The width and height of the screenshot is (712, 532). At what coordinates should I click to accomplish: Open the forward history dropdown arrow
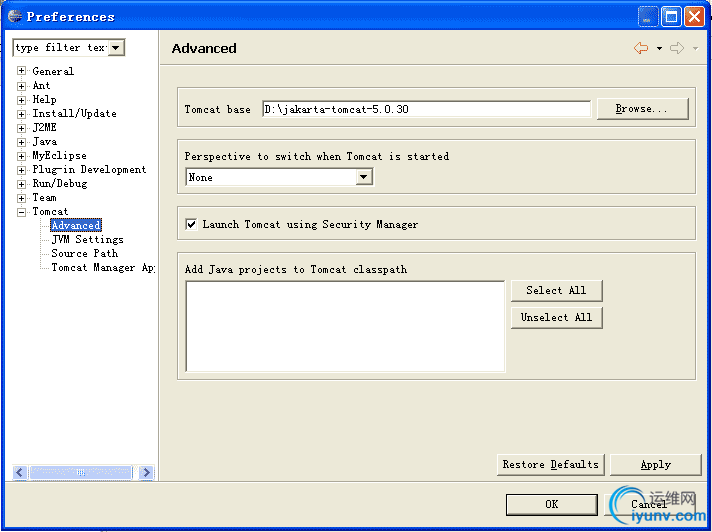[x=695, y=49]
